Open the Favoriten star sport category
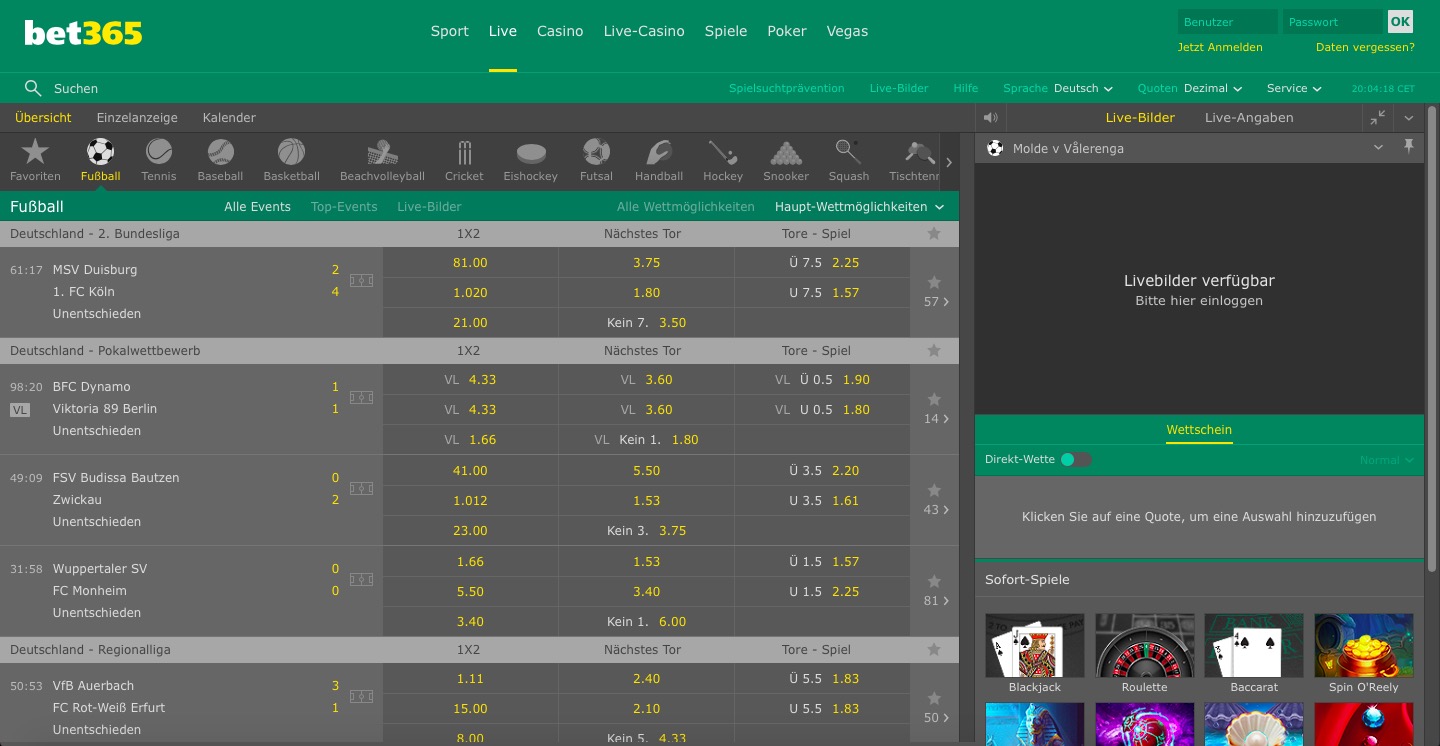The height and width of the screenshot is (746, 1440). click(35, 160)
